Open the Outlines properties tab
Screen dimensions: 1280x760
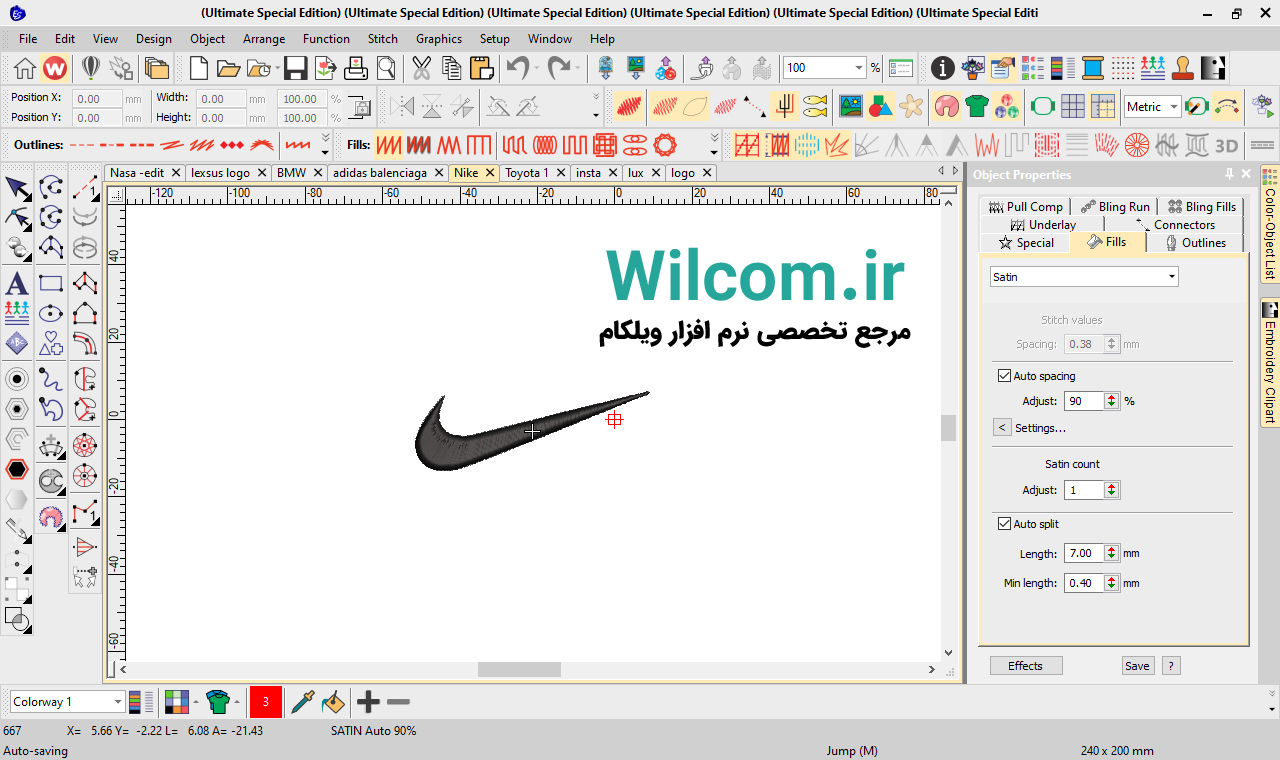[x=1195, y=243]
